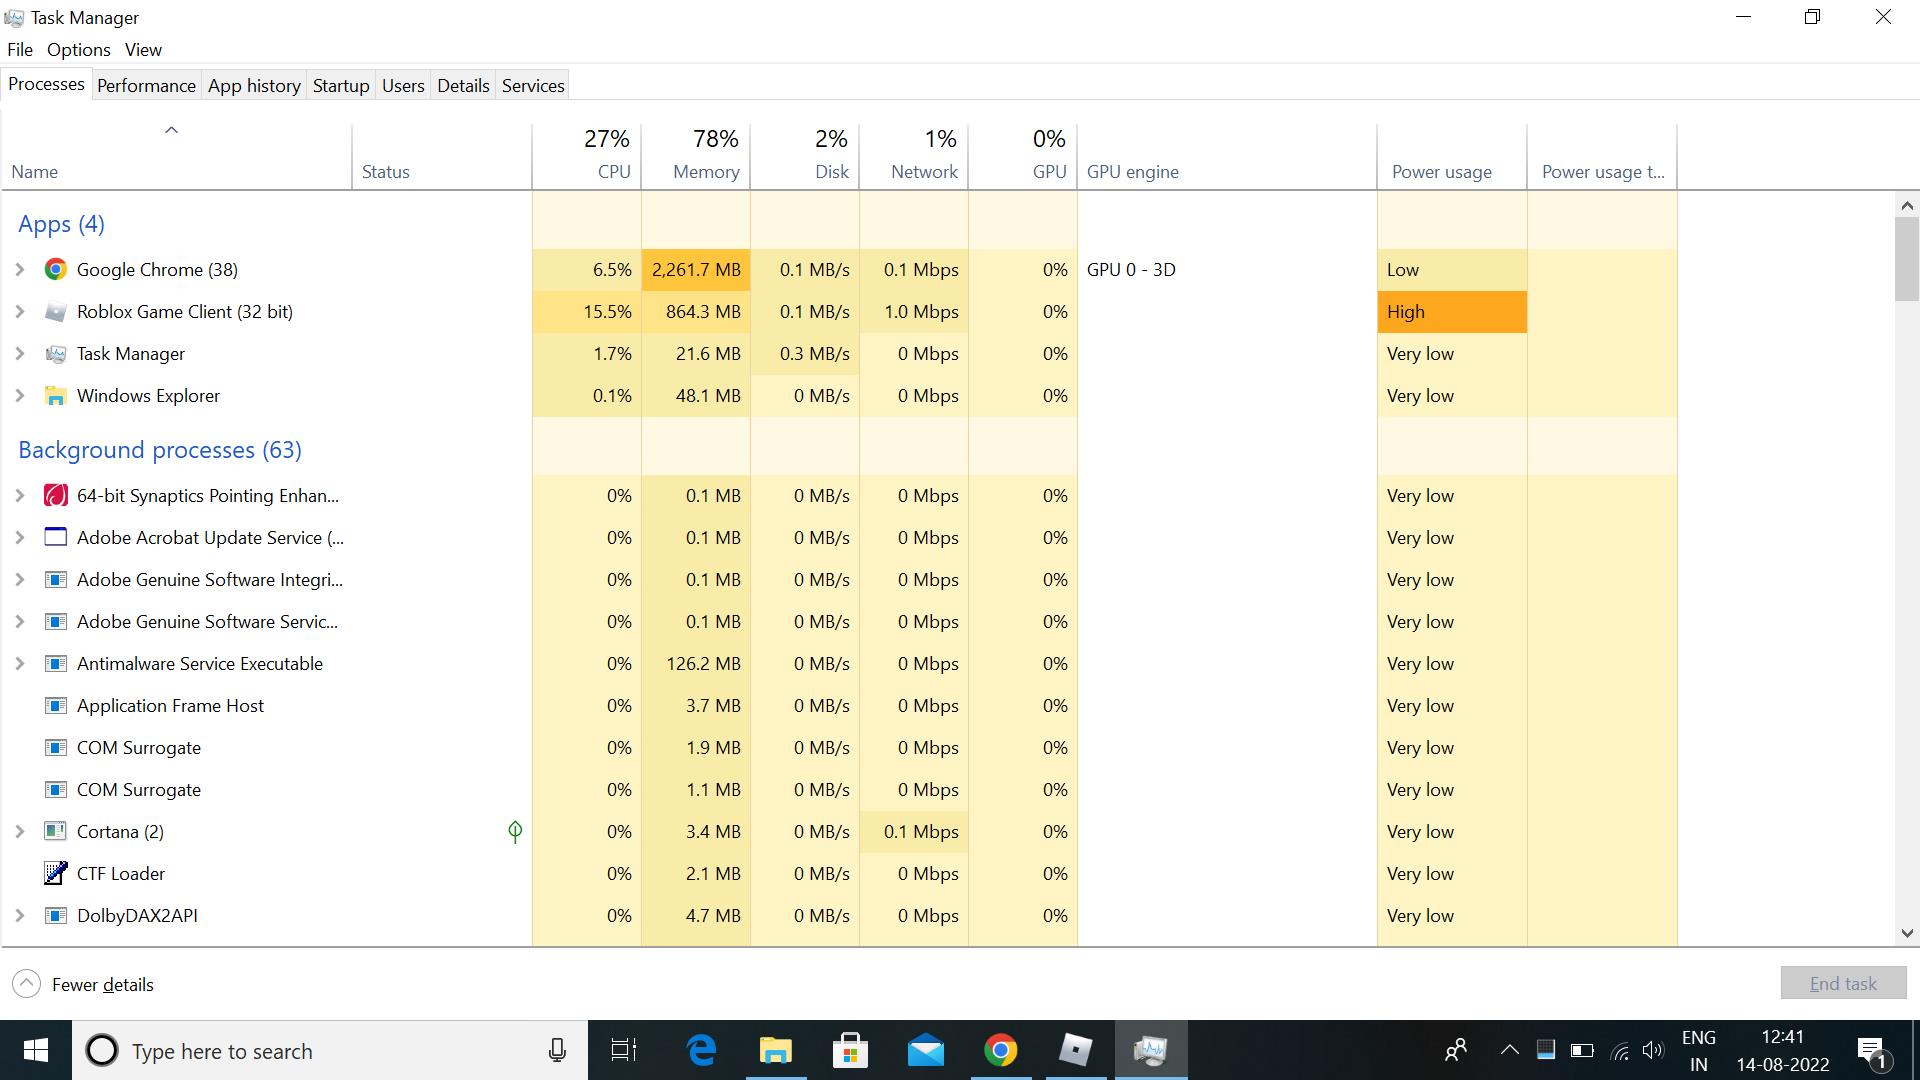Click the DolbyDAX2API process icon
Screen dimensions: 1920x1080
coord(56,916)
